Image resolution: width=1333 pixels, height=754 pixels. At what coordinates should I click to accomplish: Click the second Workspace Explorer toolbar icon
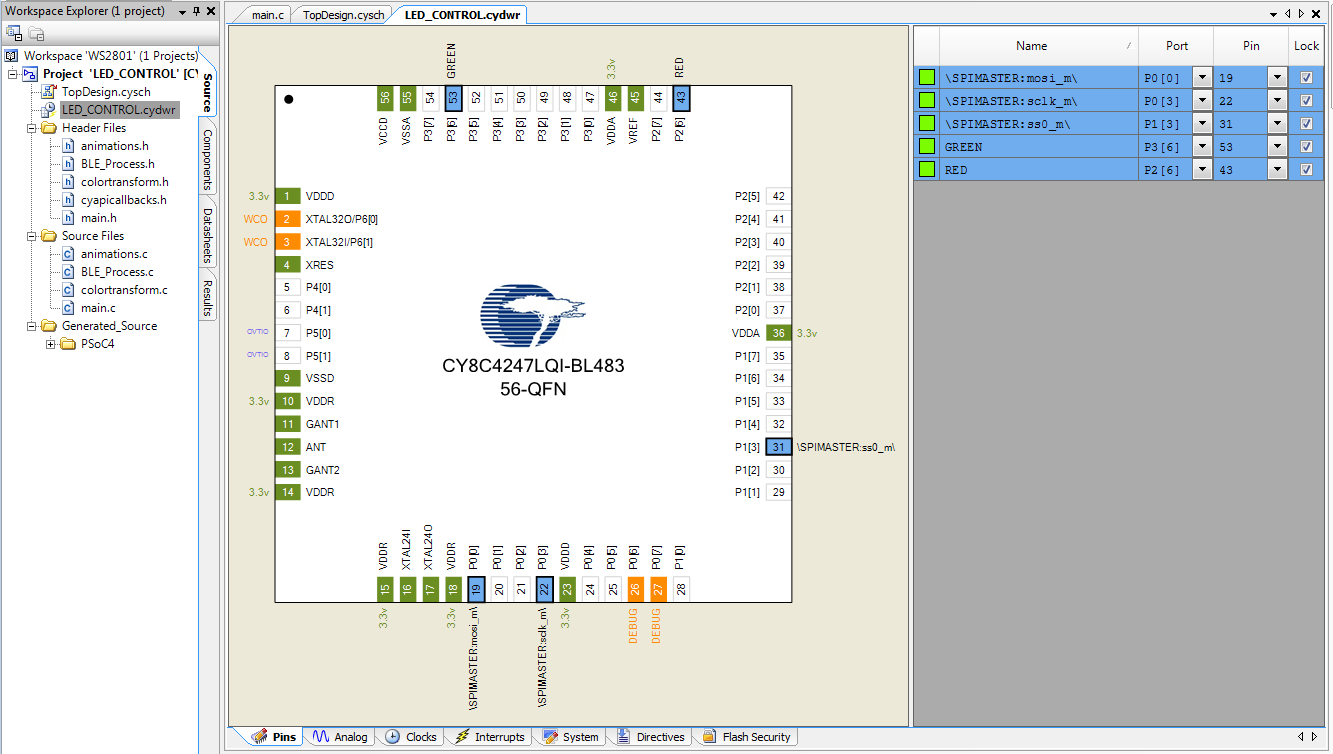(x=35, y=34)
